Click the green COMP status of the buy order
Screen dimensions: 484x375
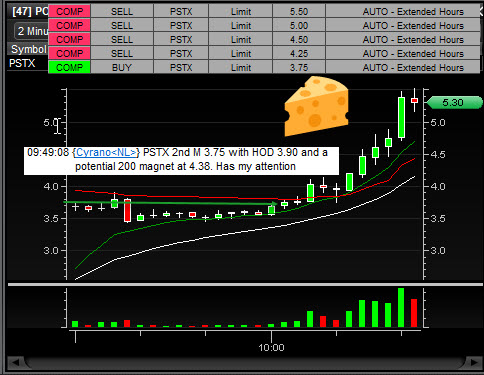coord(69,67)
